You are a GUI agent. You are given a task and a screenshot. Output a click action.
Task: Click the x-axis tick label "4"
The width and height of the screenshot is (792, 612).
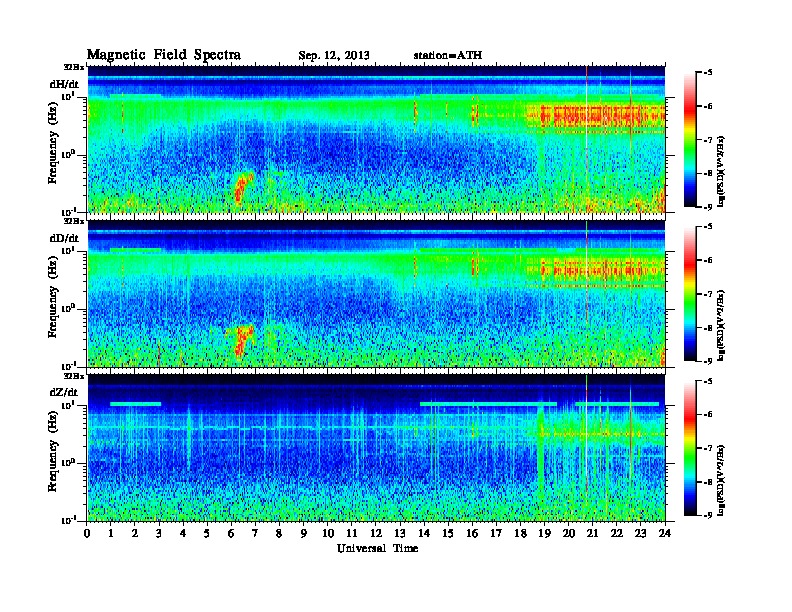click(x=183, y=534)
